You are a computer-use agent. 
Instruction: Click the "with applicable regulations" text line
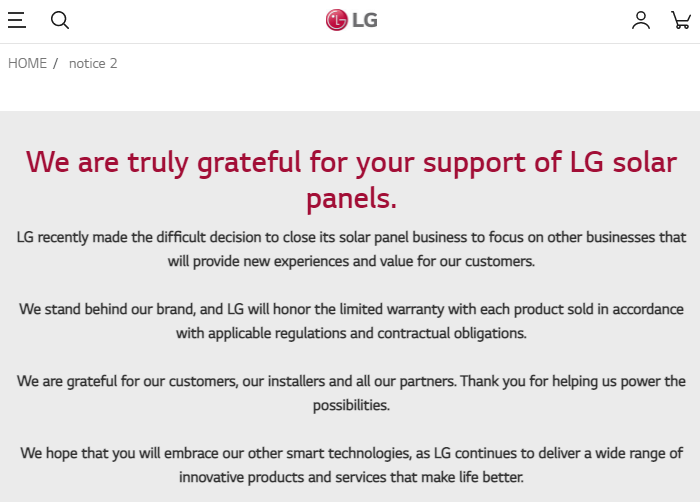351,333
